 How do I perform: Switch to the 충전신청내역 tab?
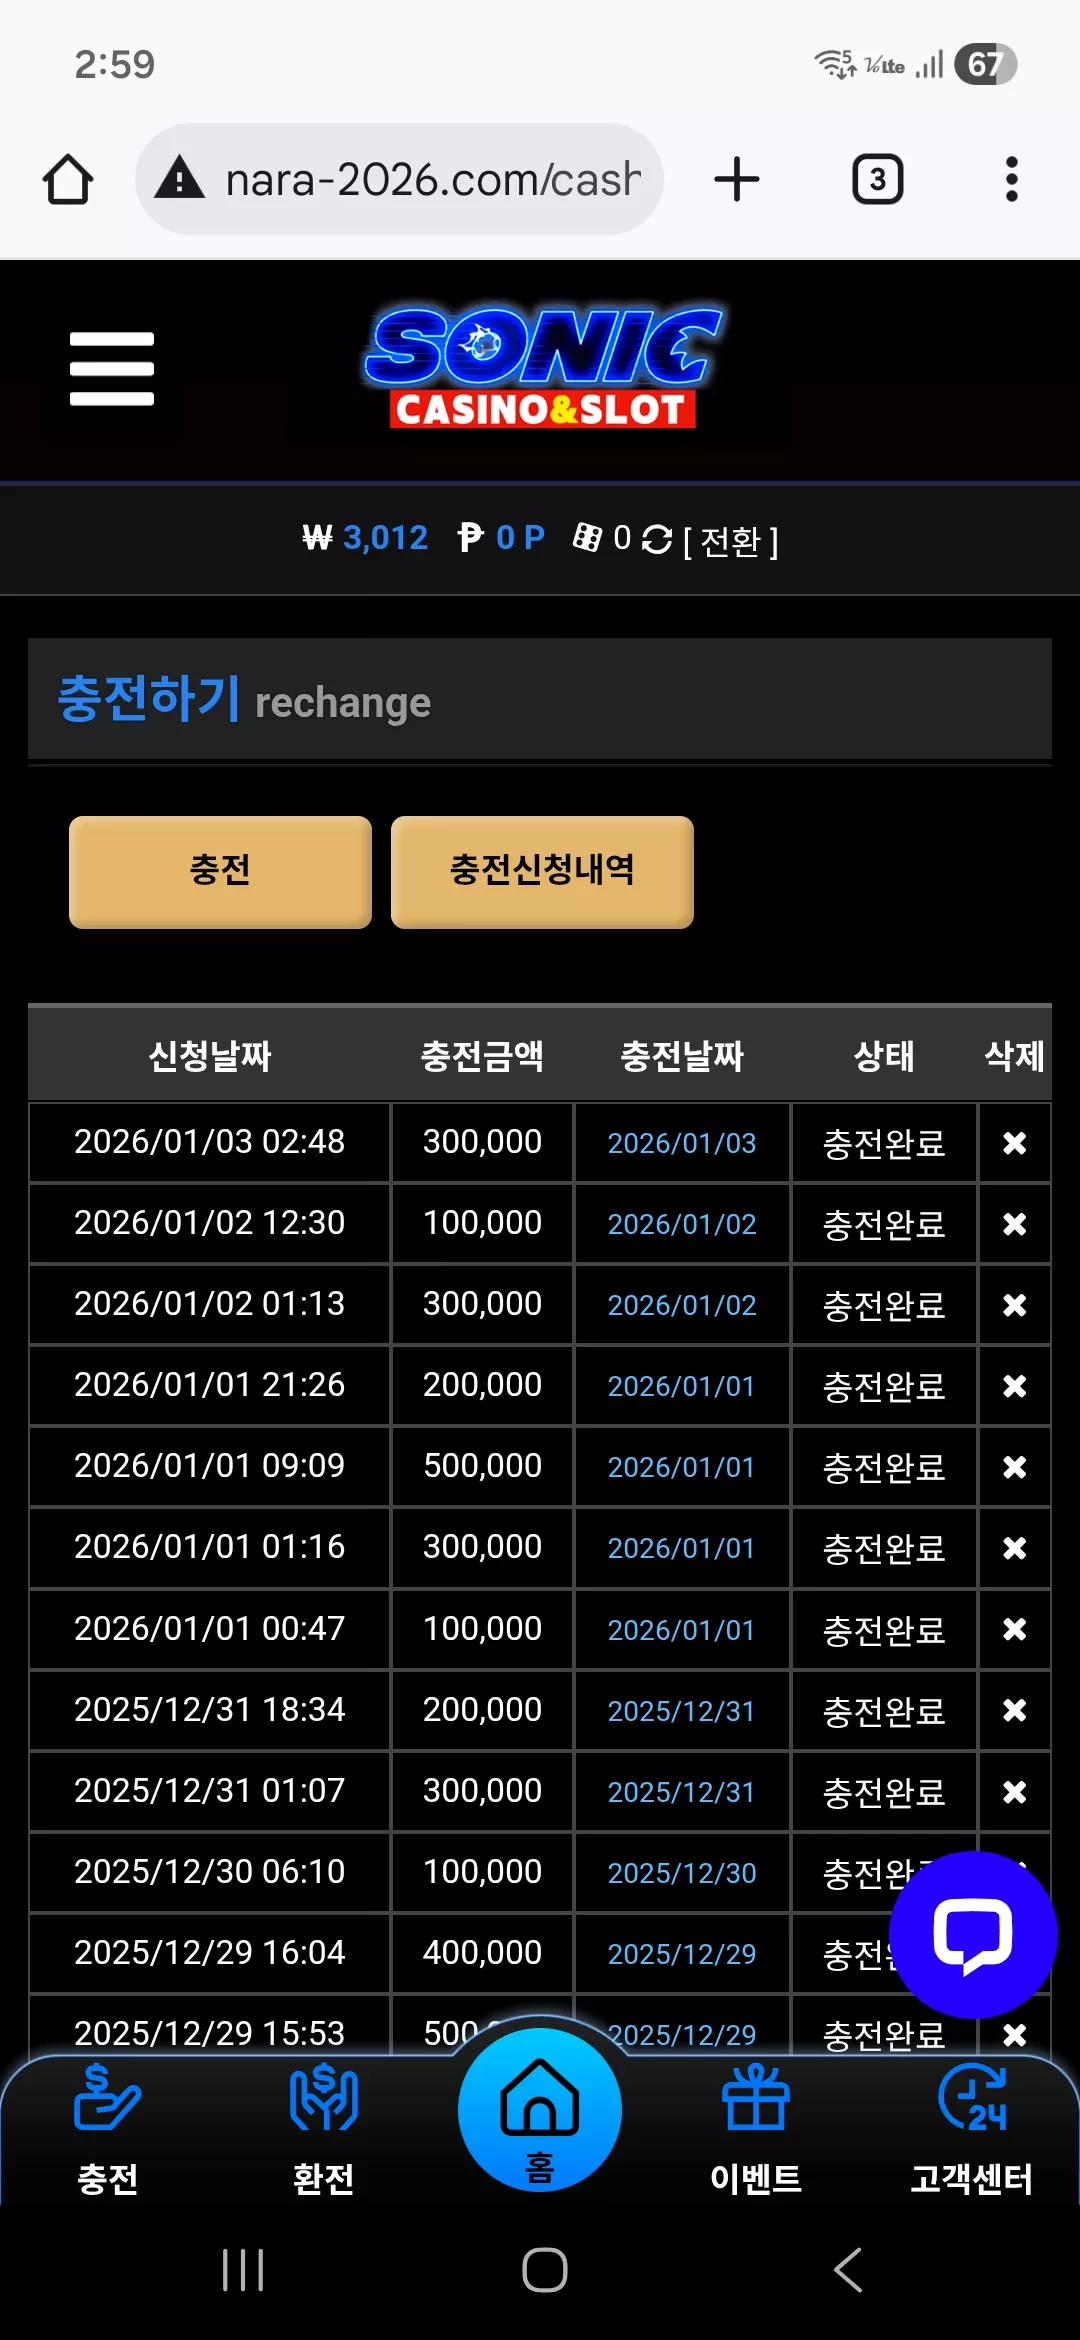(542, 872)
